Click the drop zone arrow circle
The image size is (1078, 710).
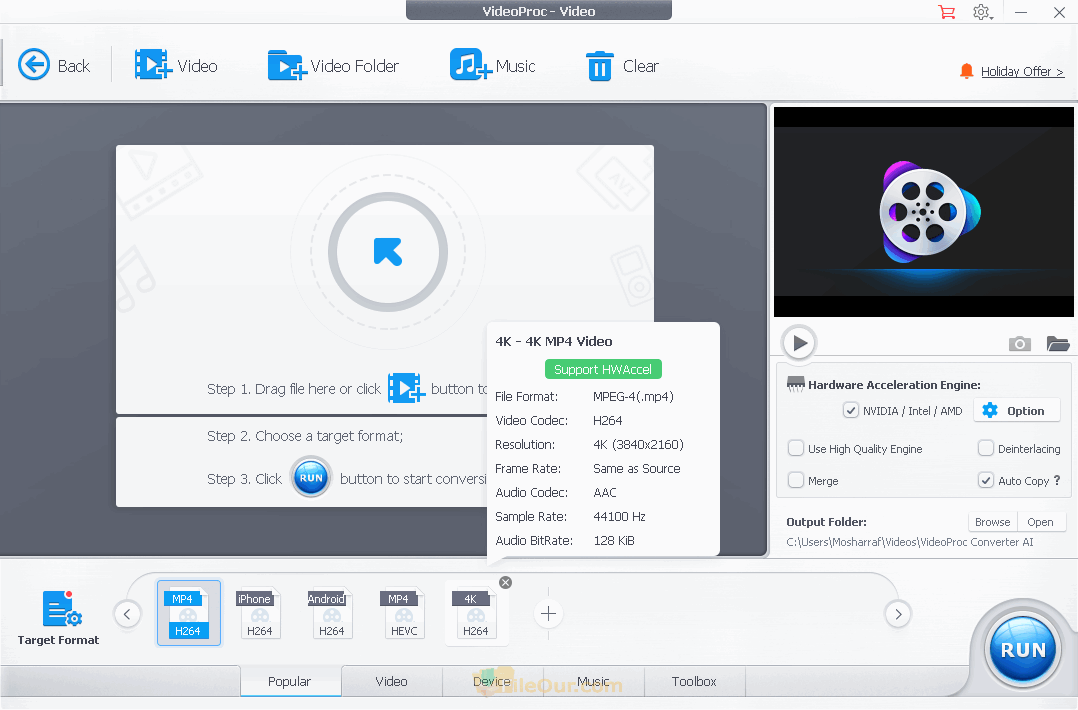tap(388, 252)
